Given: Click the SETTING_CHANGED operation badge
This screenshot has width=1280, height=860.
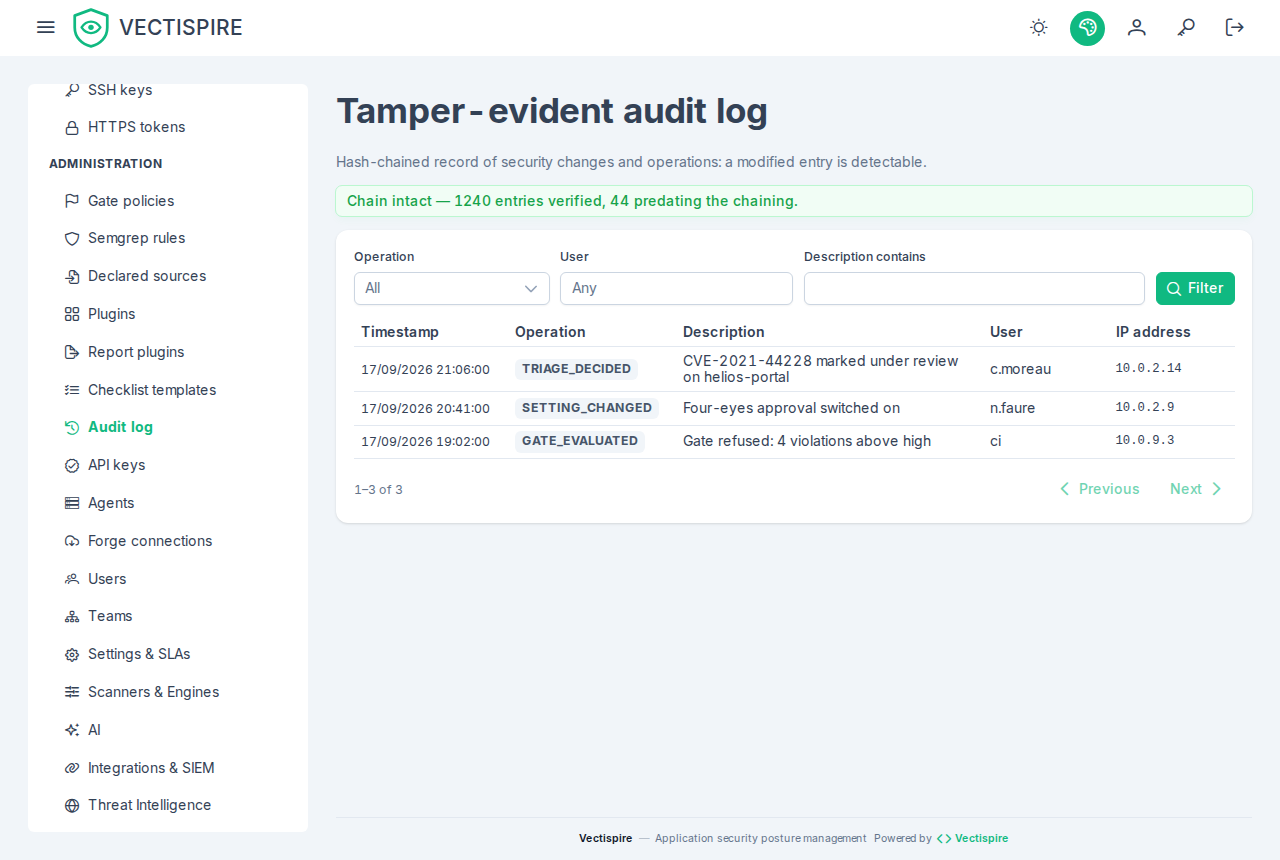Looking at the screenshot, I should click(x=587, y=408).
